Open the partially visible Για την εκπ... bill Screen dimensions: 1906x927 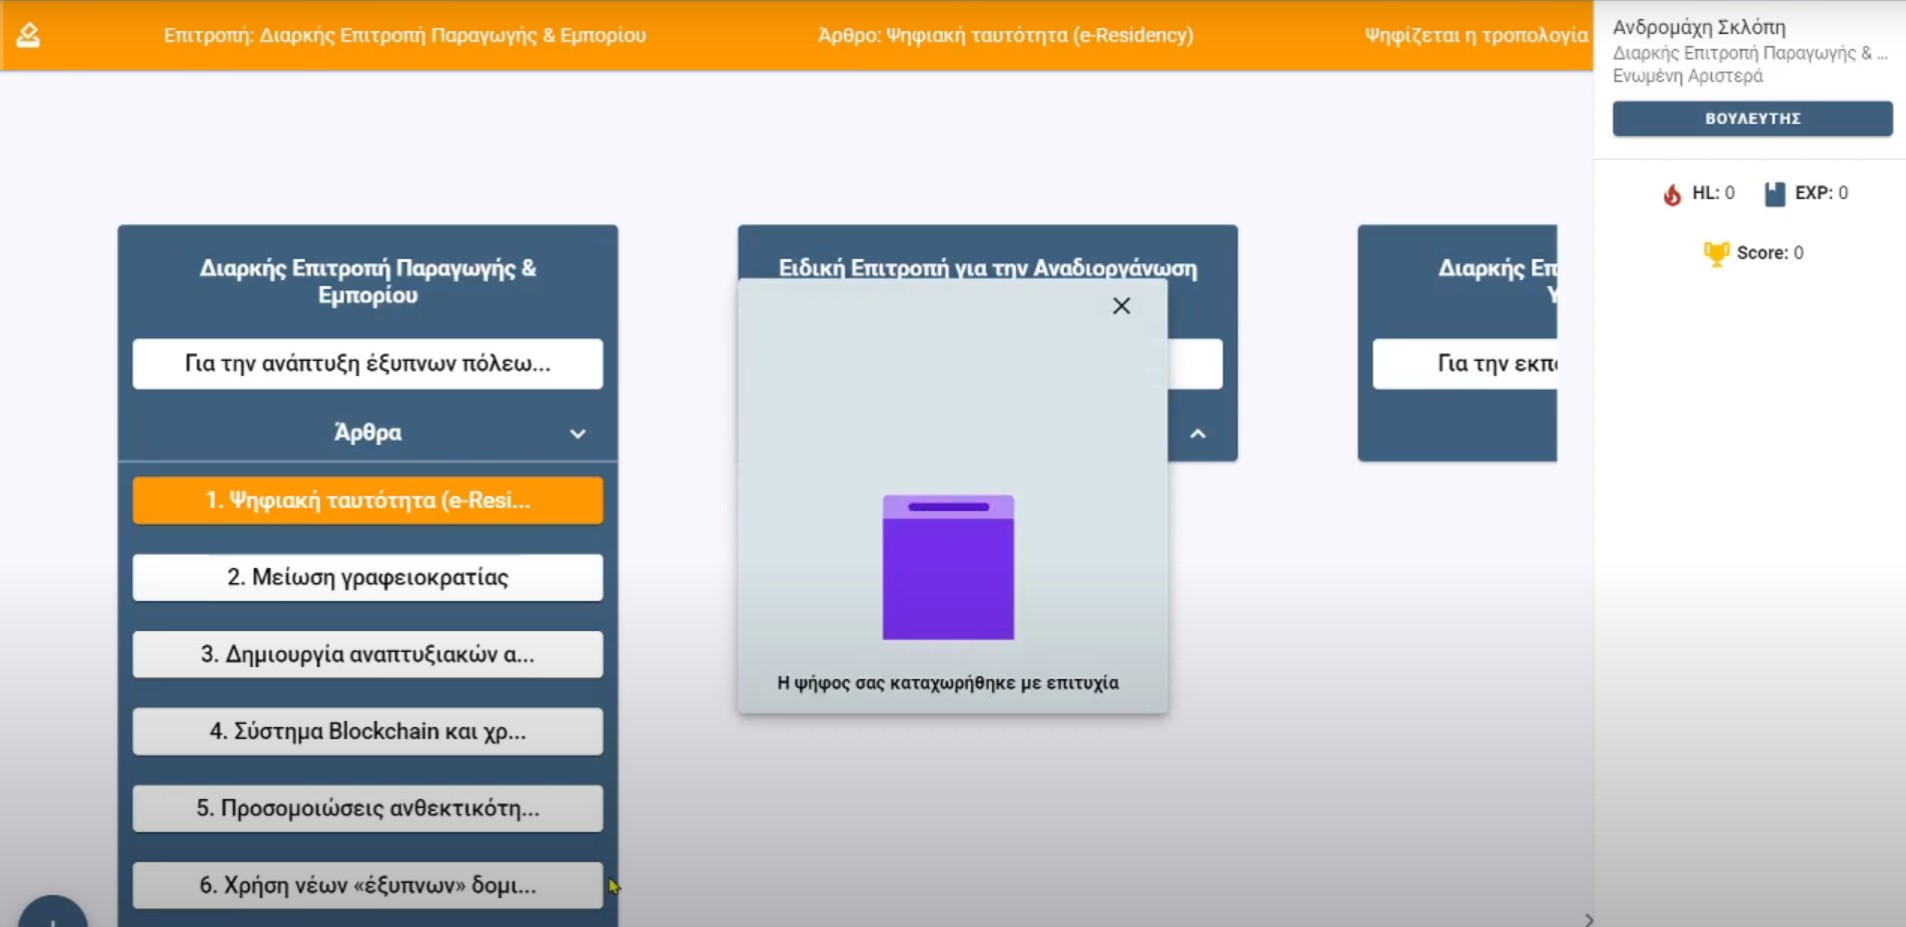tap(1465, 363)
